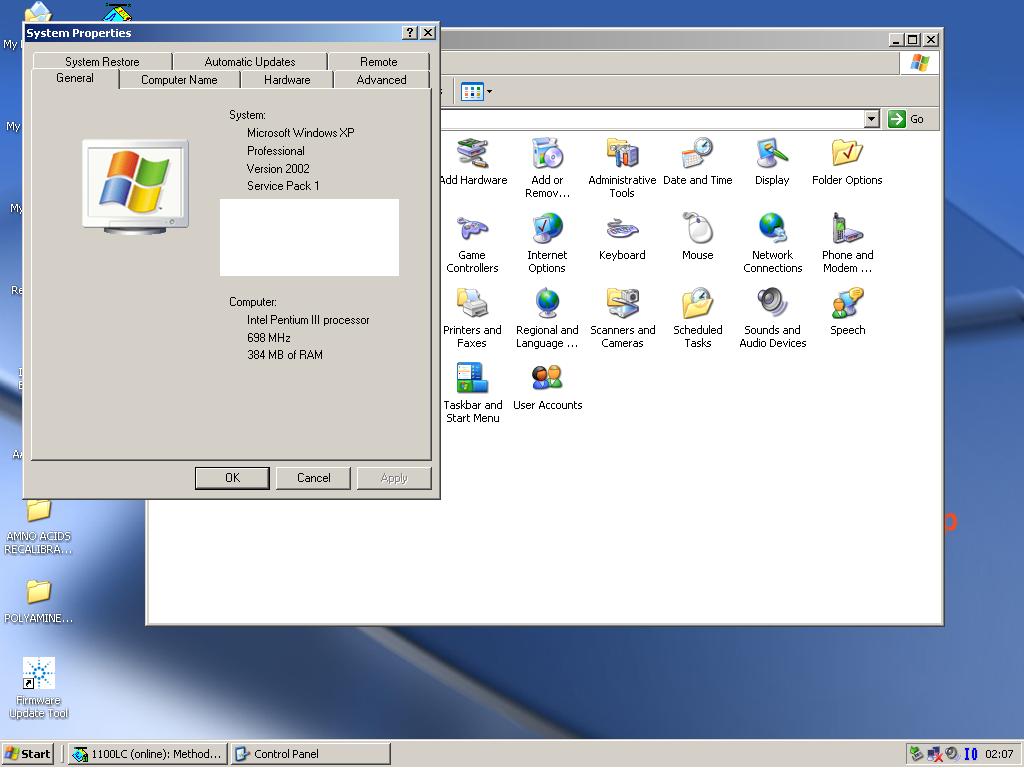Open the Firmware Update Tool shortcut
Screen dimensions: 1024x768
click(x=38, y=674)
